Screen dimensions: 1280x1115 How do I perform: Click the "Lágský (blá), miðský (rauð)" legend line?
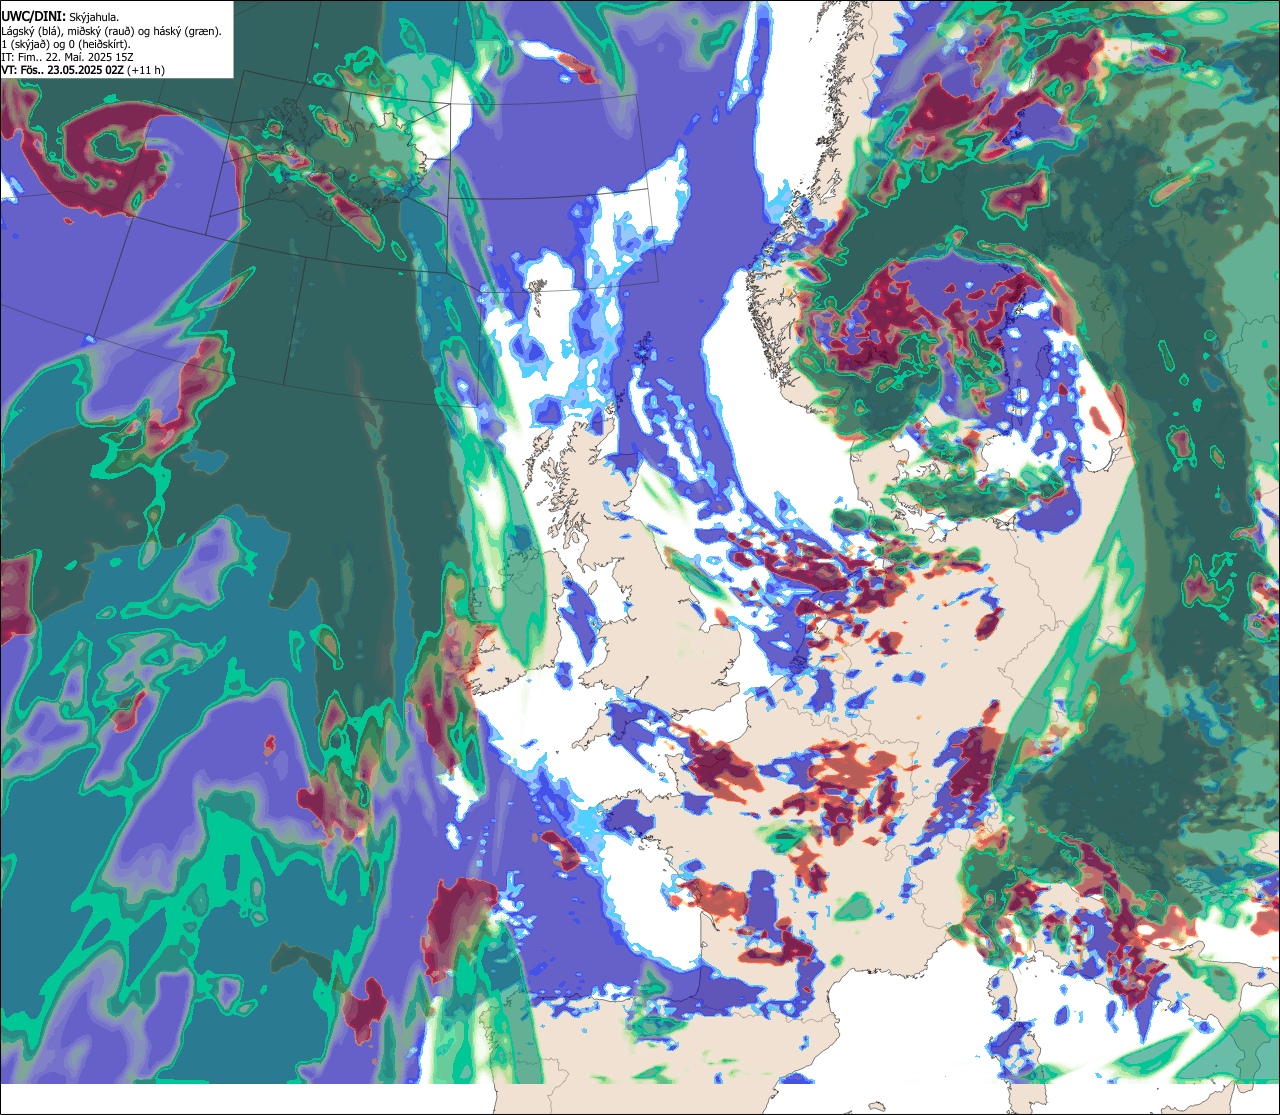tap(112, 31)
